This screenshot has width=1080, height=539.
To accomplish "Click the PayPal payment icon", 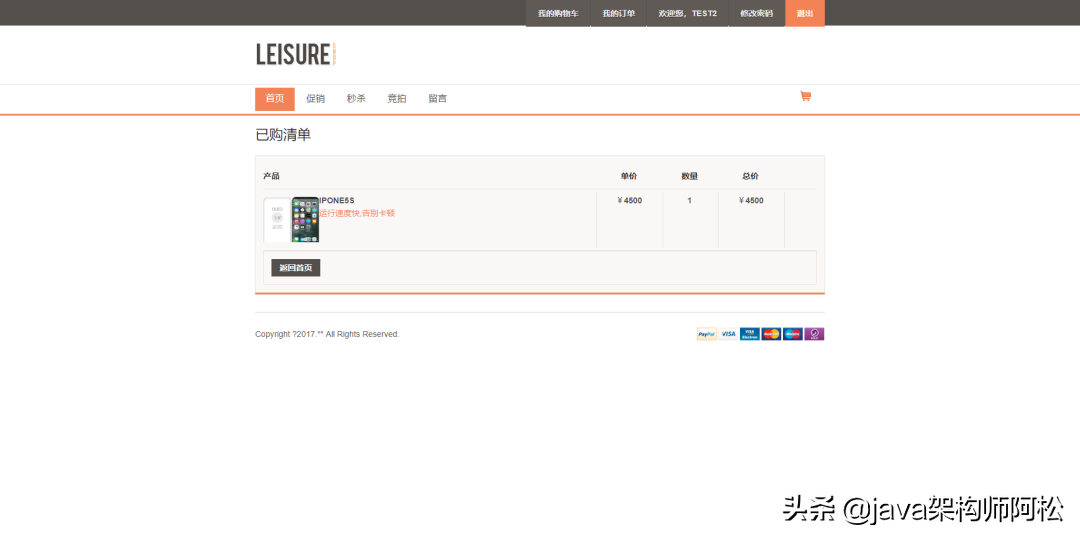I will coord(706,334).
